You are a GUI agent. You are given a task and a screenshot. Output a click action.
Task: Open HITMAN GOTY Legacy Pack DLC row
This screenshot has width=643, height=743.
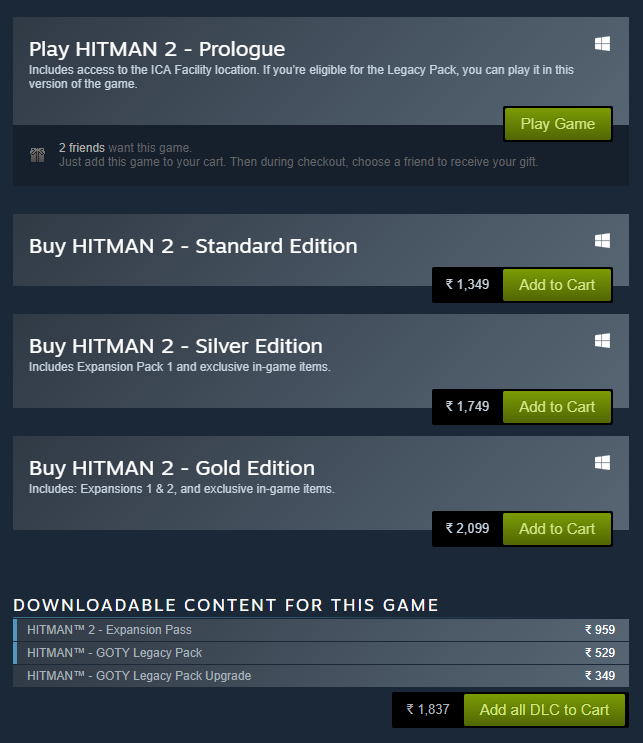tap(321, 653)
